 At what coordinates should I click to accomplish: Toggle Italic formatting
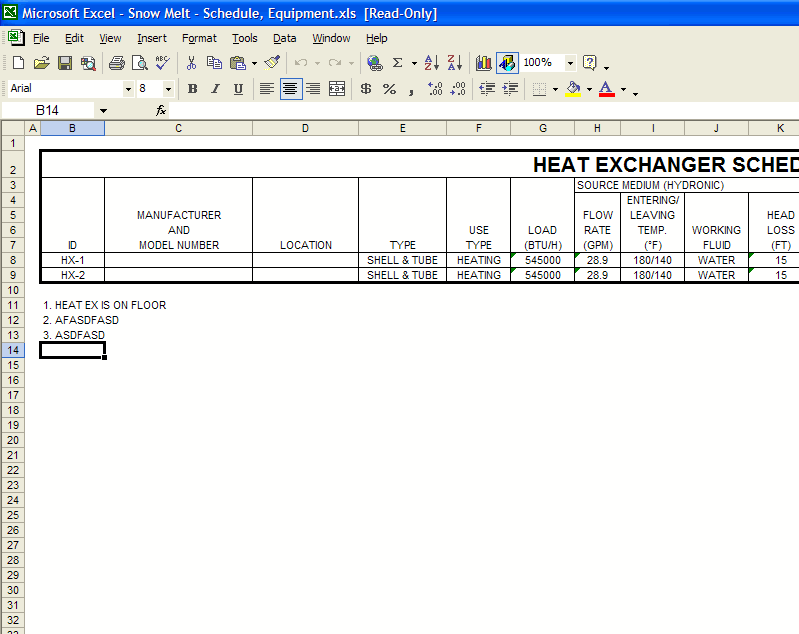click(216, 89)
